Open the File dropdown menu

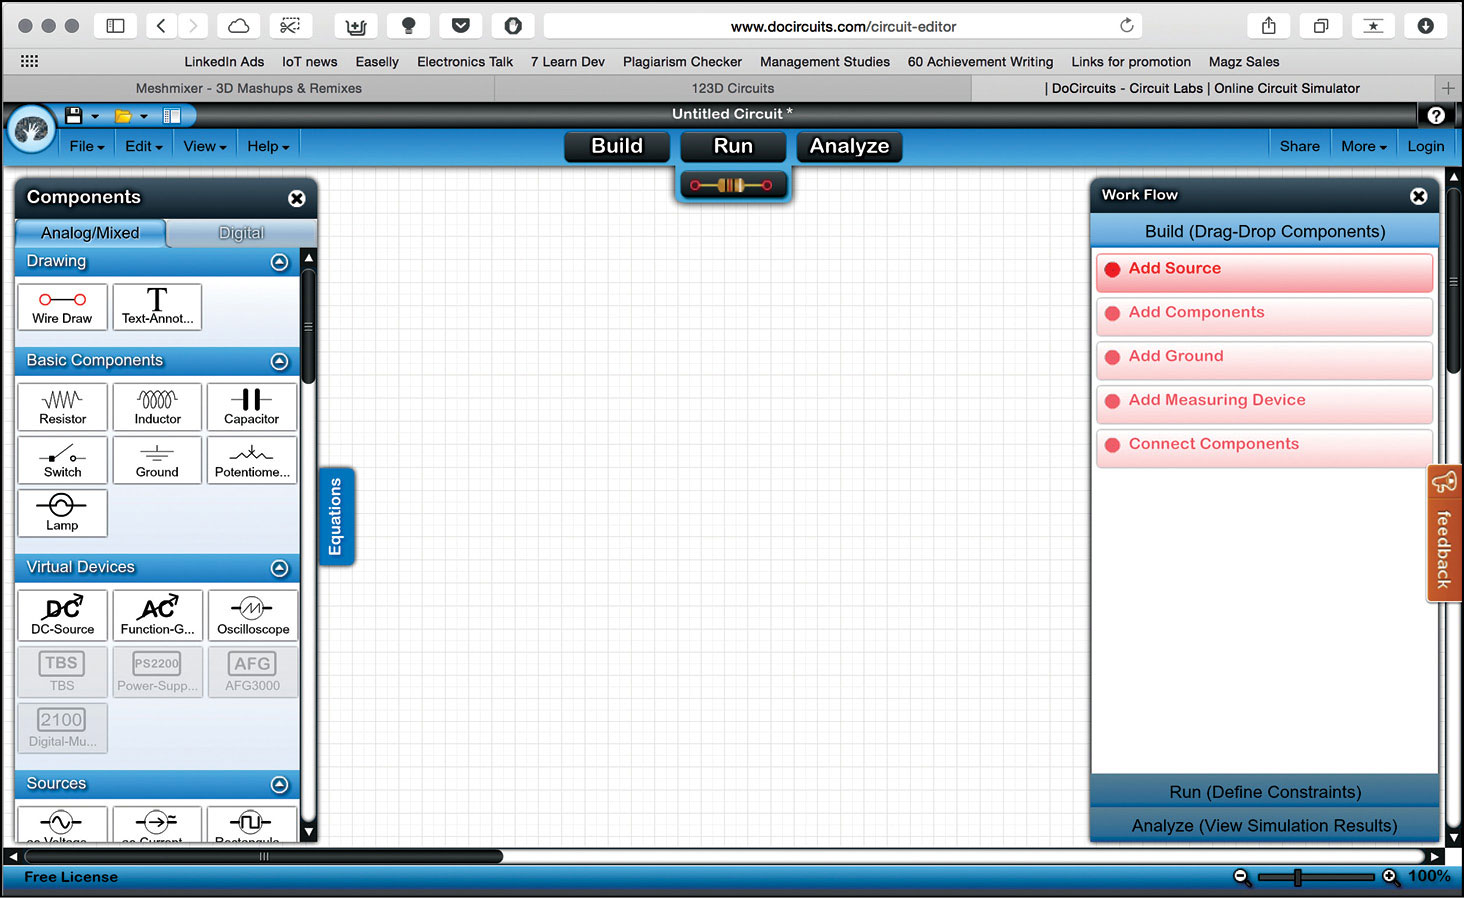[87, 146]
